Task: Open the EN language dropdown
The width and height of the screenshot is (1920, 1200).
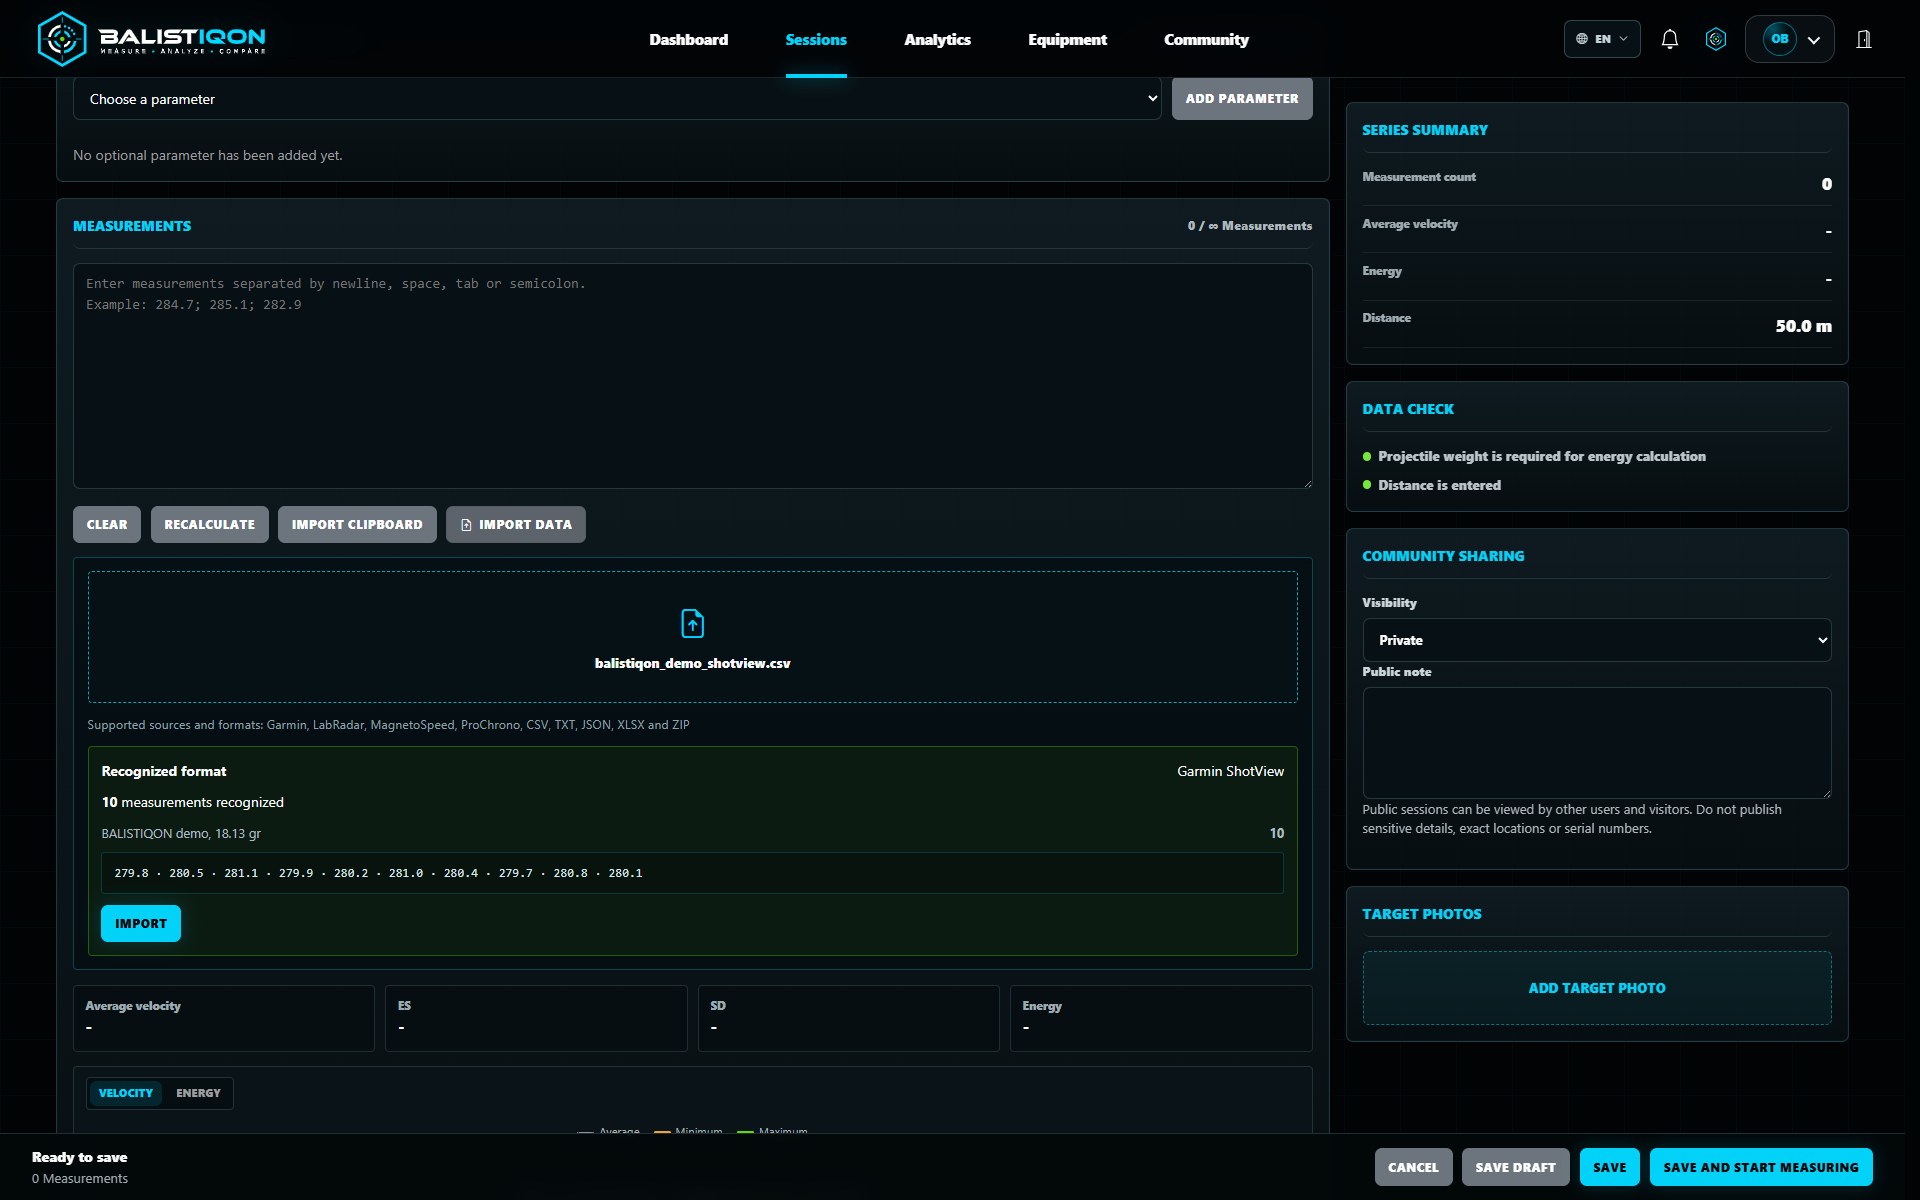Action: [x=1602, y=39]
